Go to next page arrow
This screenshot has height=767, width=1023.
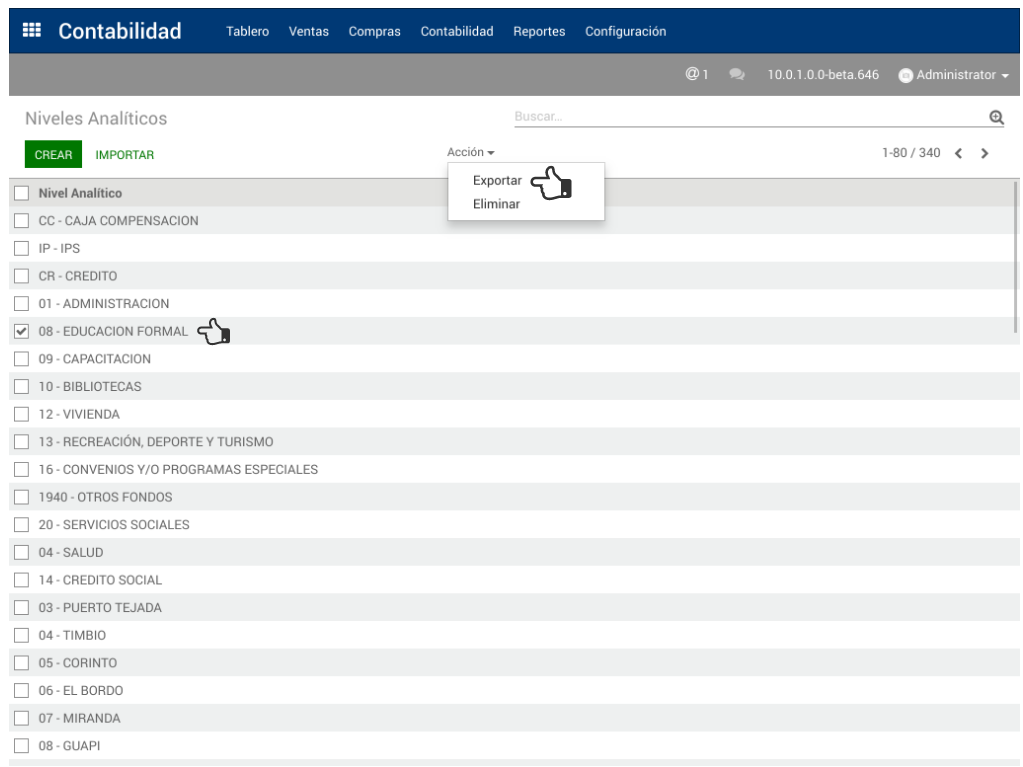985,154
